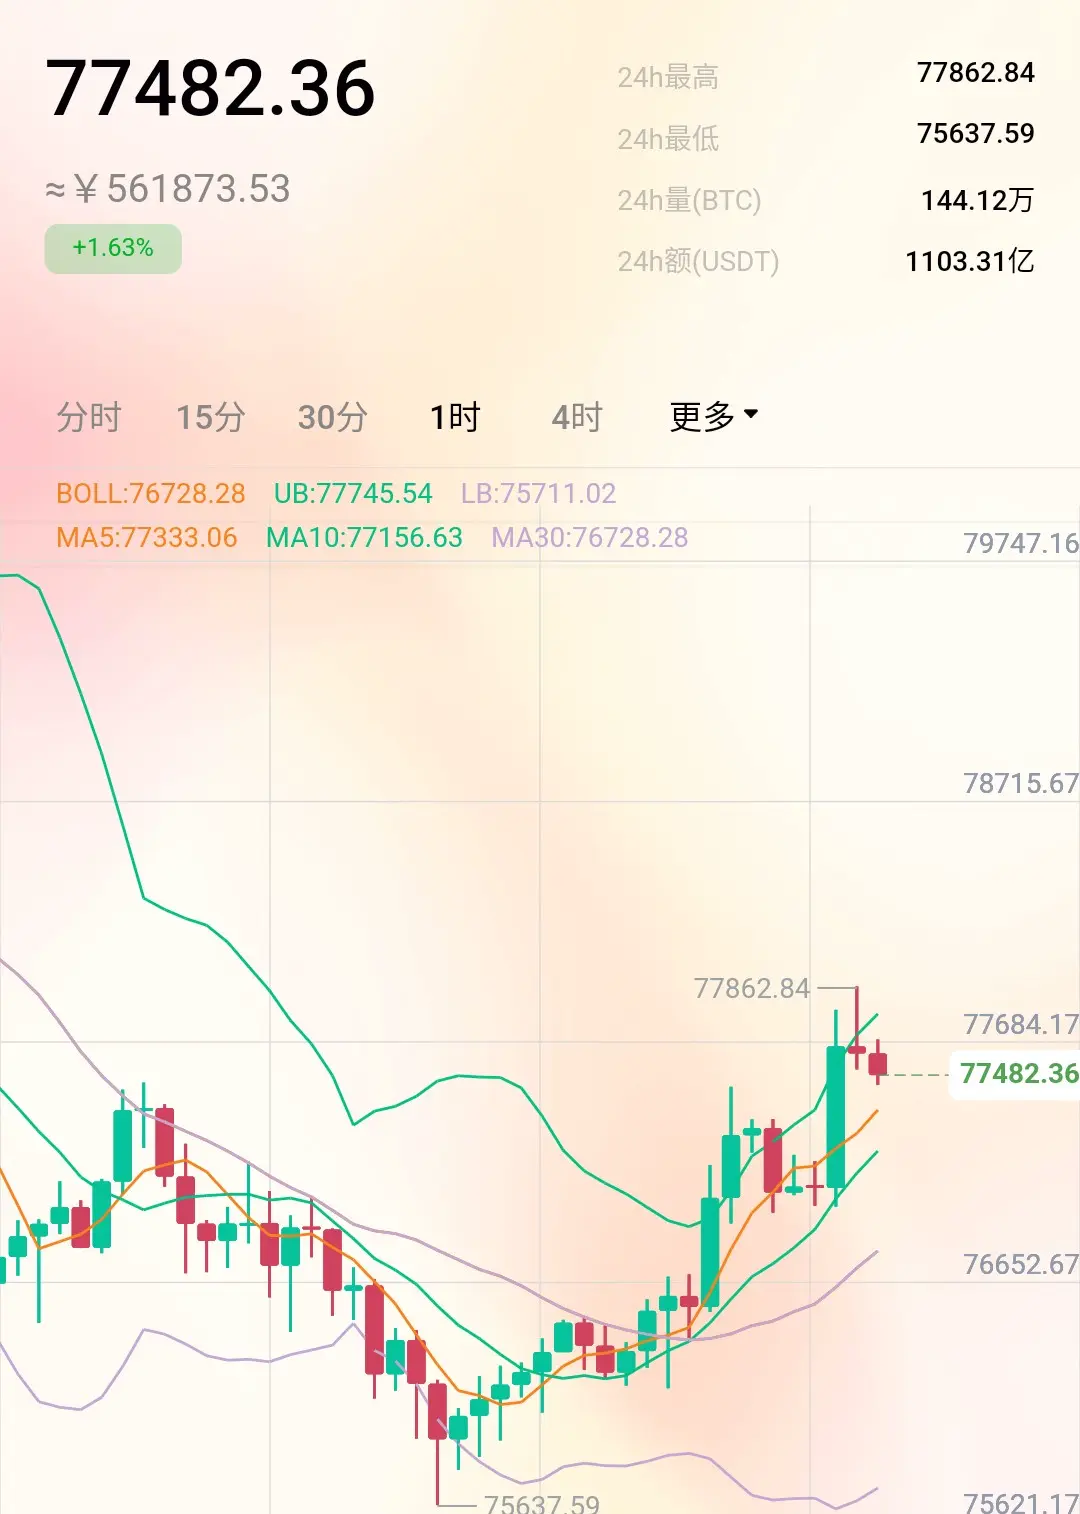Click the 24h low value 75637.59
Viewport: 1080px width, 1514px height.
[975, 133]
